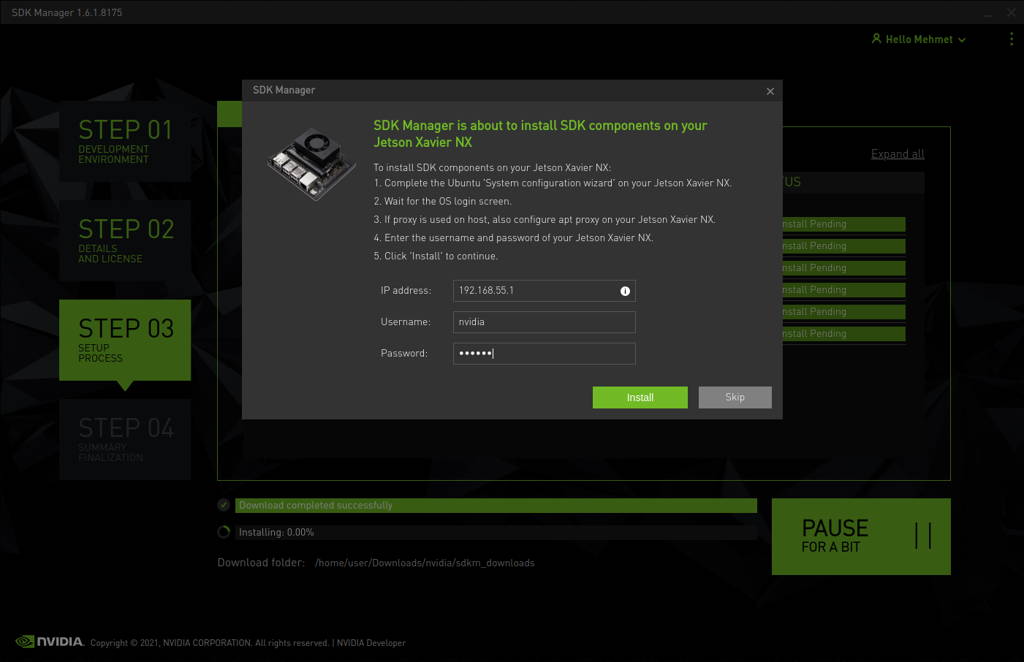Select Step 03 Setup Process

pos(125,340)
